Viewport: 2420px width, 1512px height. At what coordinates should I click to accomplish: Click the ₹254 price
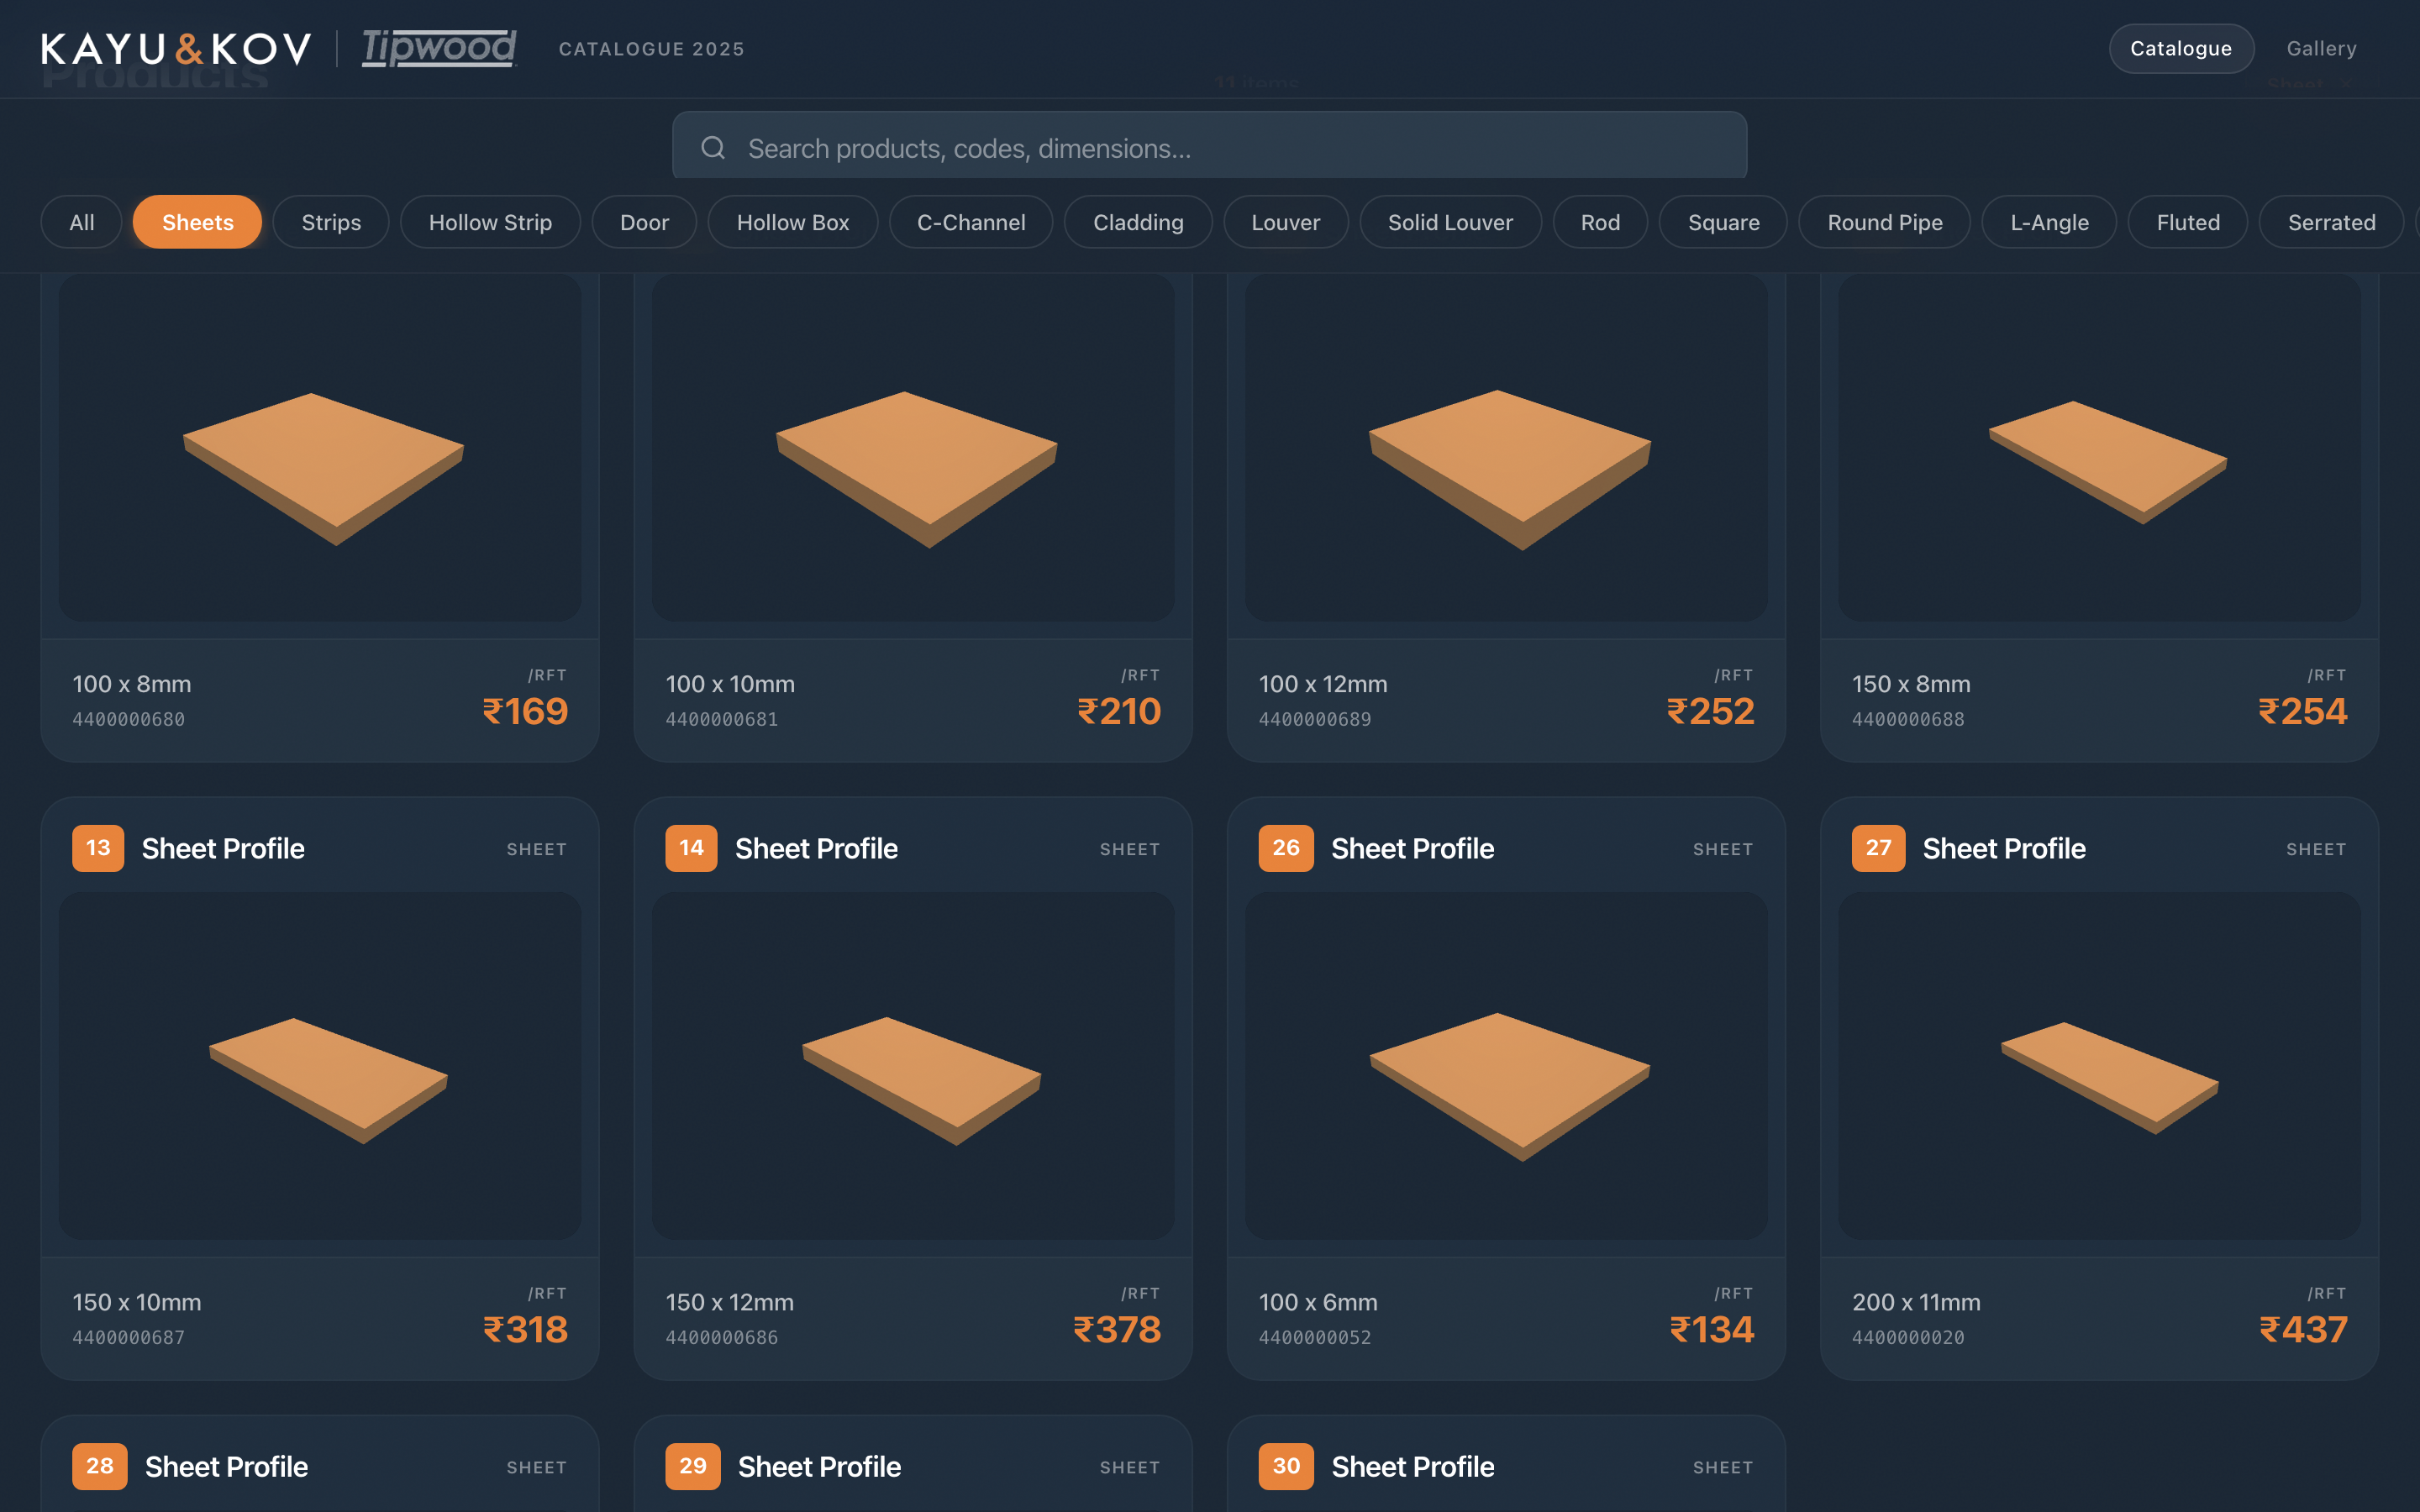(2303, 711)
